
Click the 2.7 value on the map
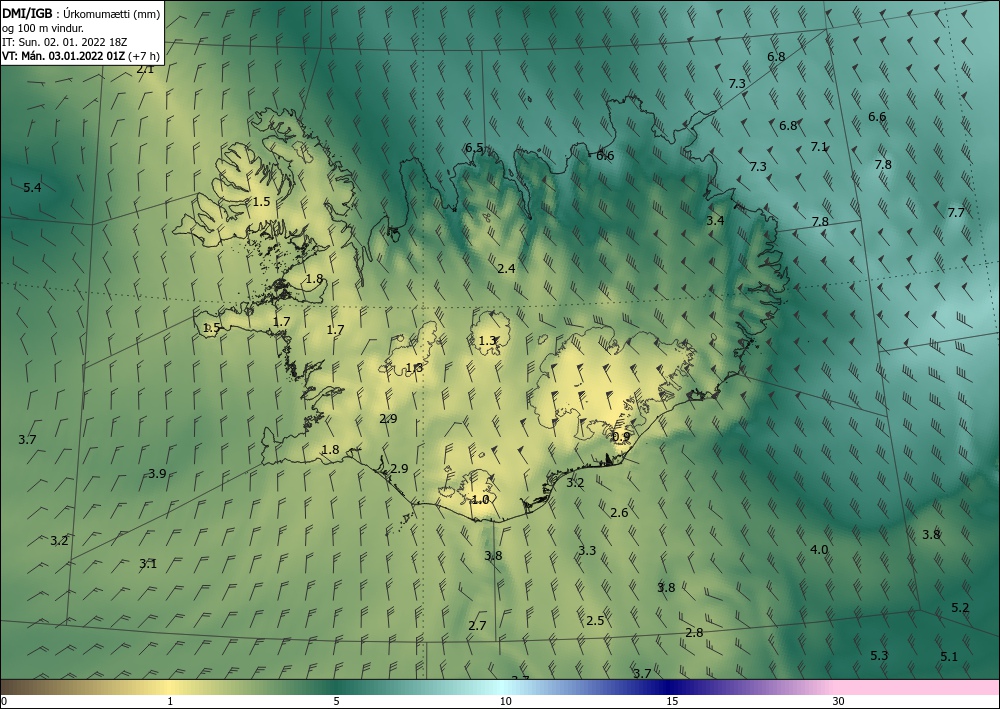click(x=477, y=625)
